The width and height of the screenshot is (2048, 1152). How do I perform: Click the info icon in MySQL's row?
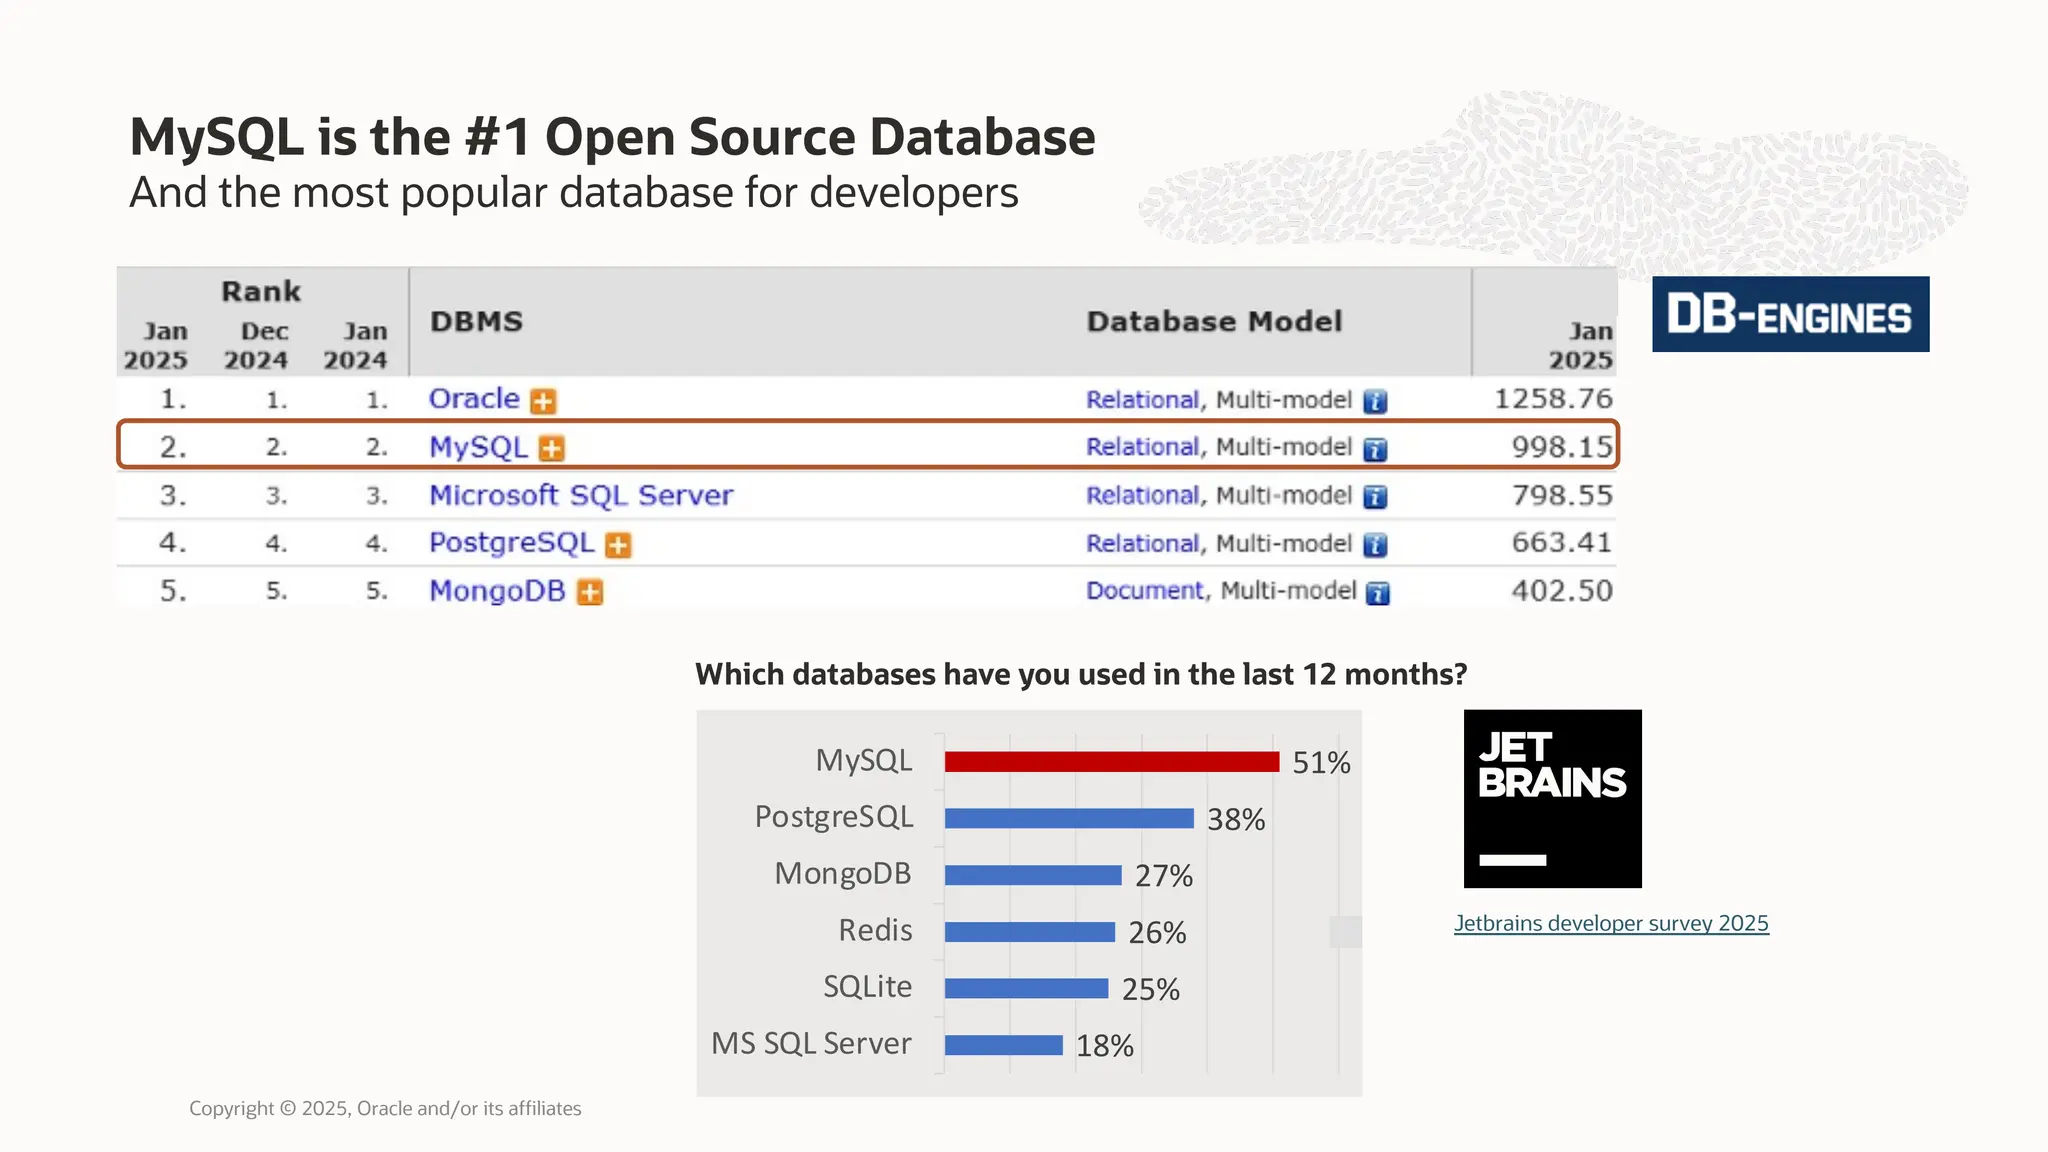point(1375,450)
